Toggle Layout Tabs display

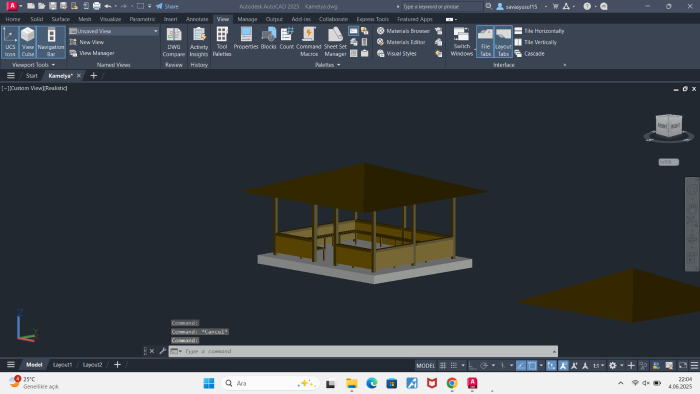click(503, 42)
